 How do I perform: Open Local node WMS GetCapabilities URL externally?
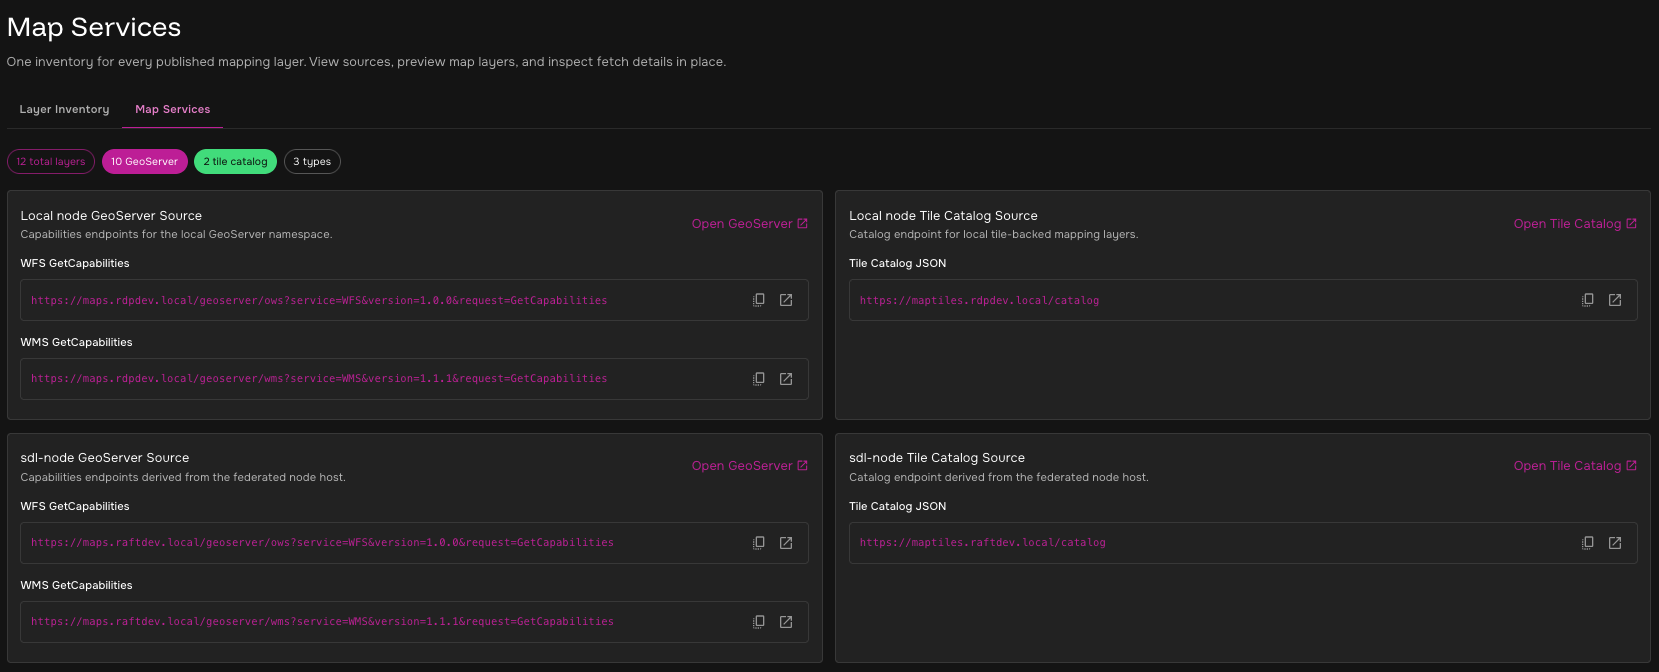pos(786,379)
